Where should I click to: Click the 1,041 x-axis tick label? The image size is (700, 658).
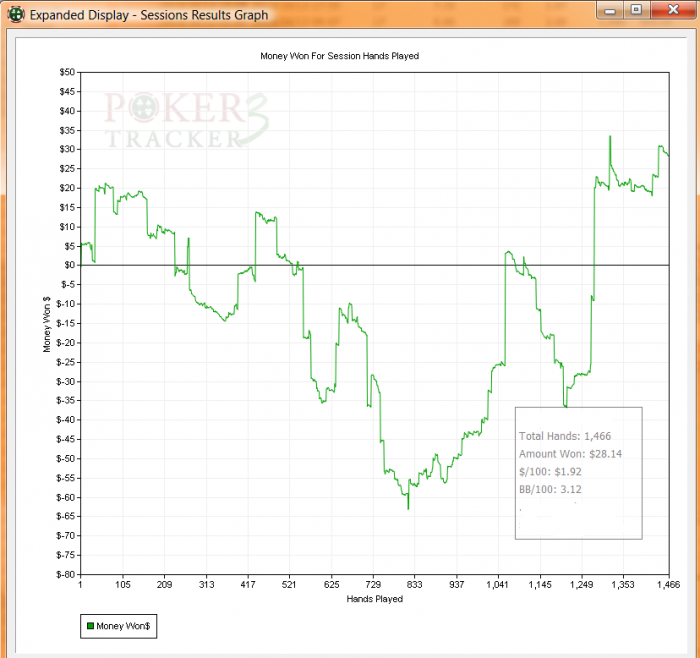[497, 584]
